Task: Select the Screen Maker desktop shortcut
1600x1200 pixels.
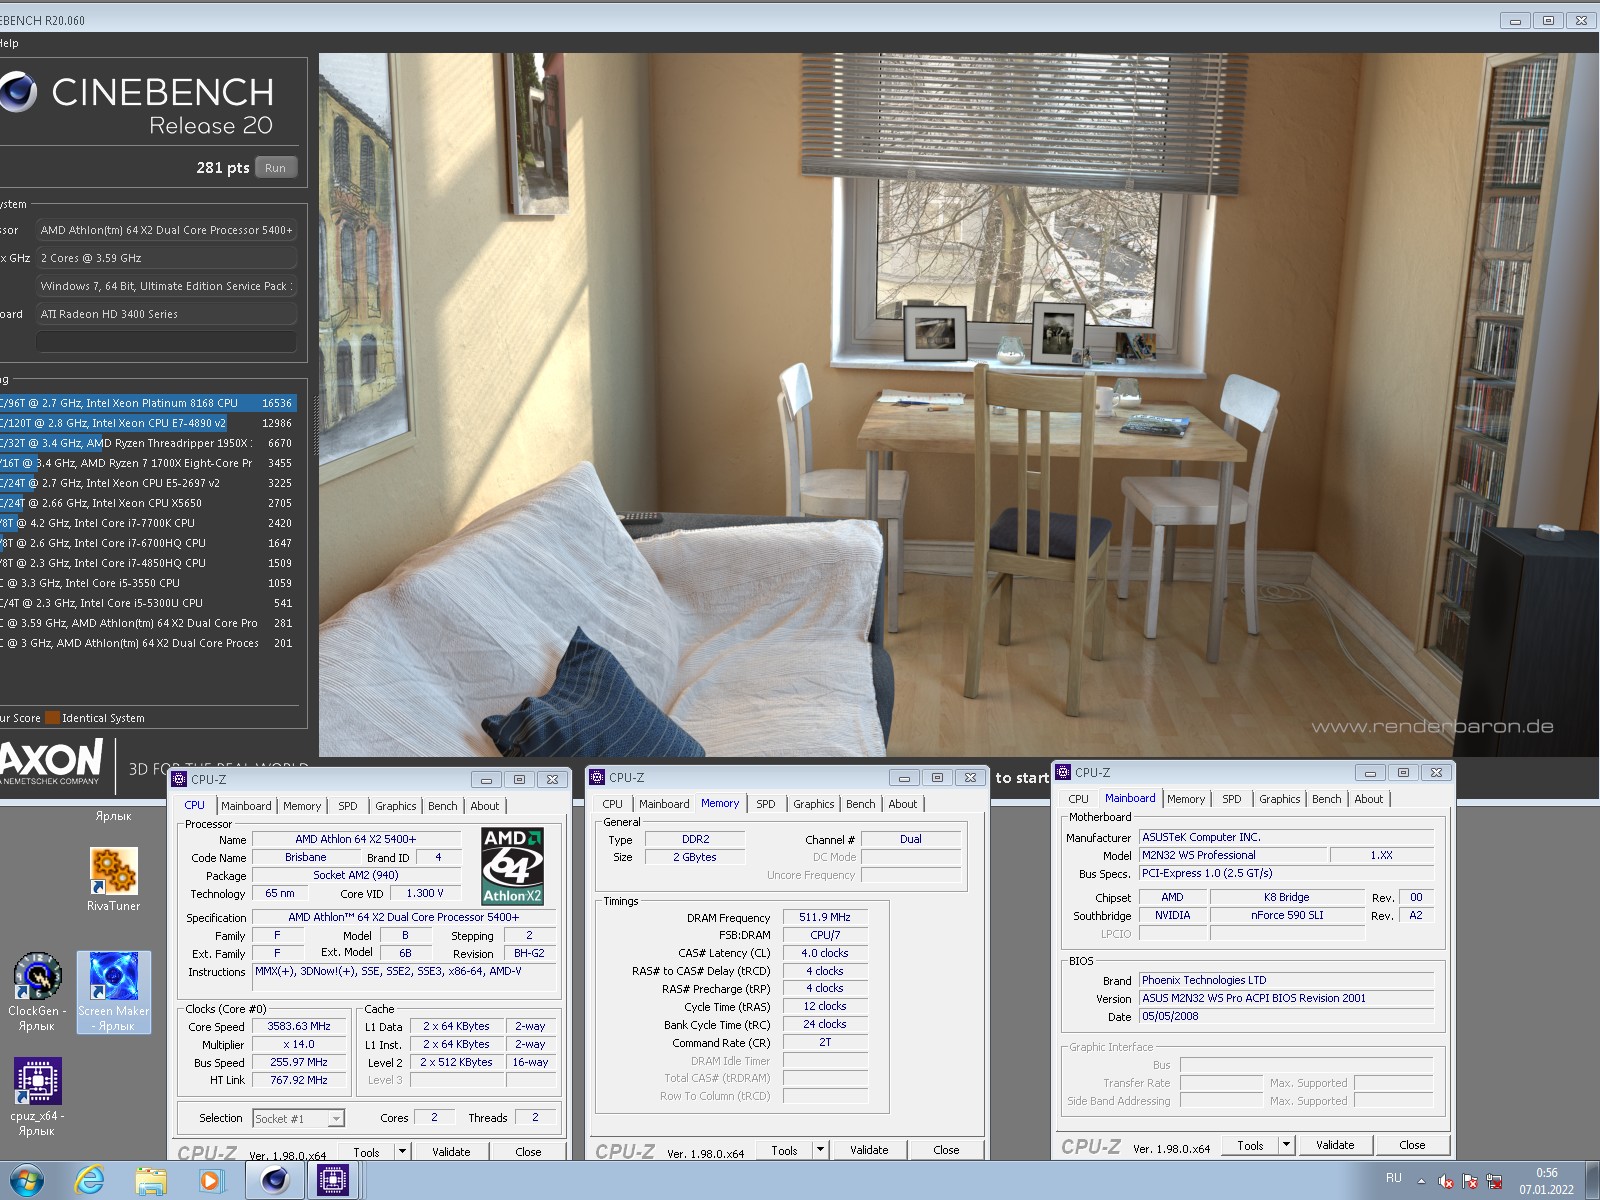Action: coord(113,992)
